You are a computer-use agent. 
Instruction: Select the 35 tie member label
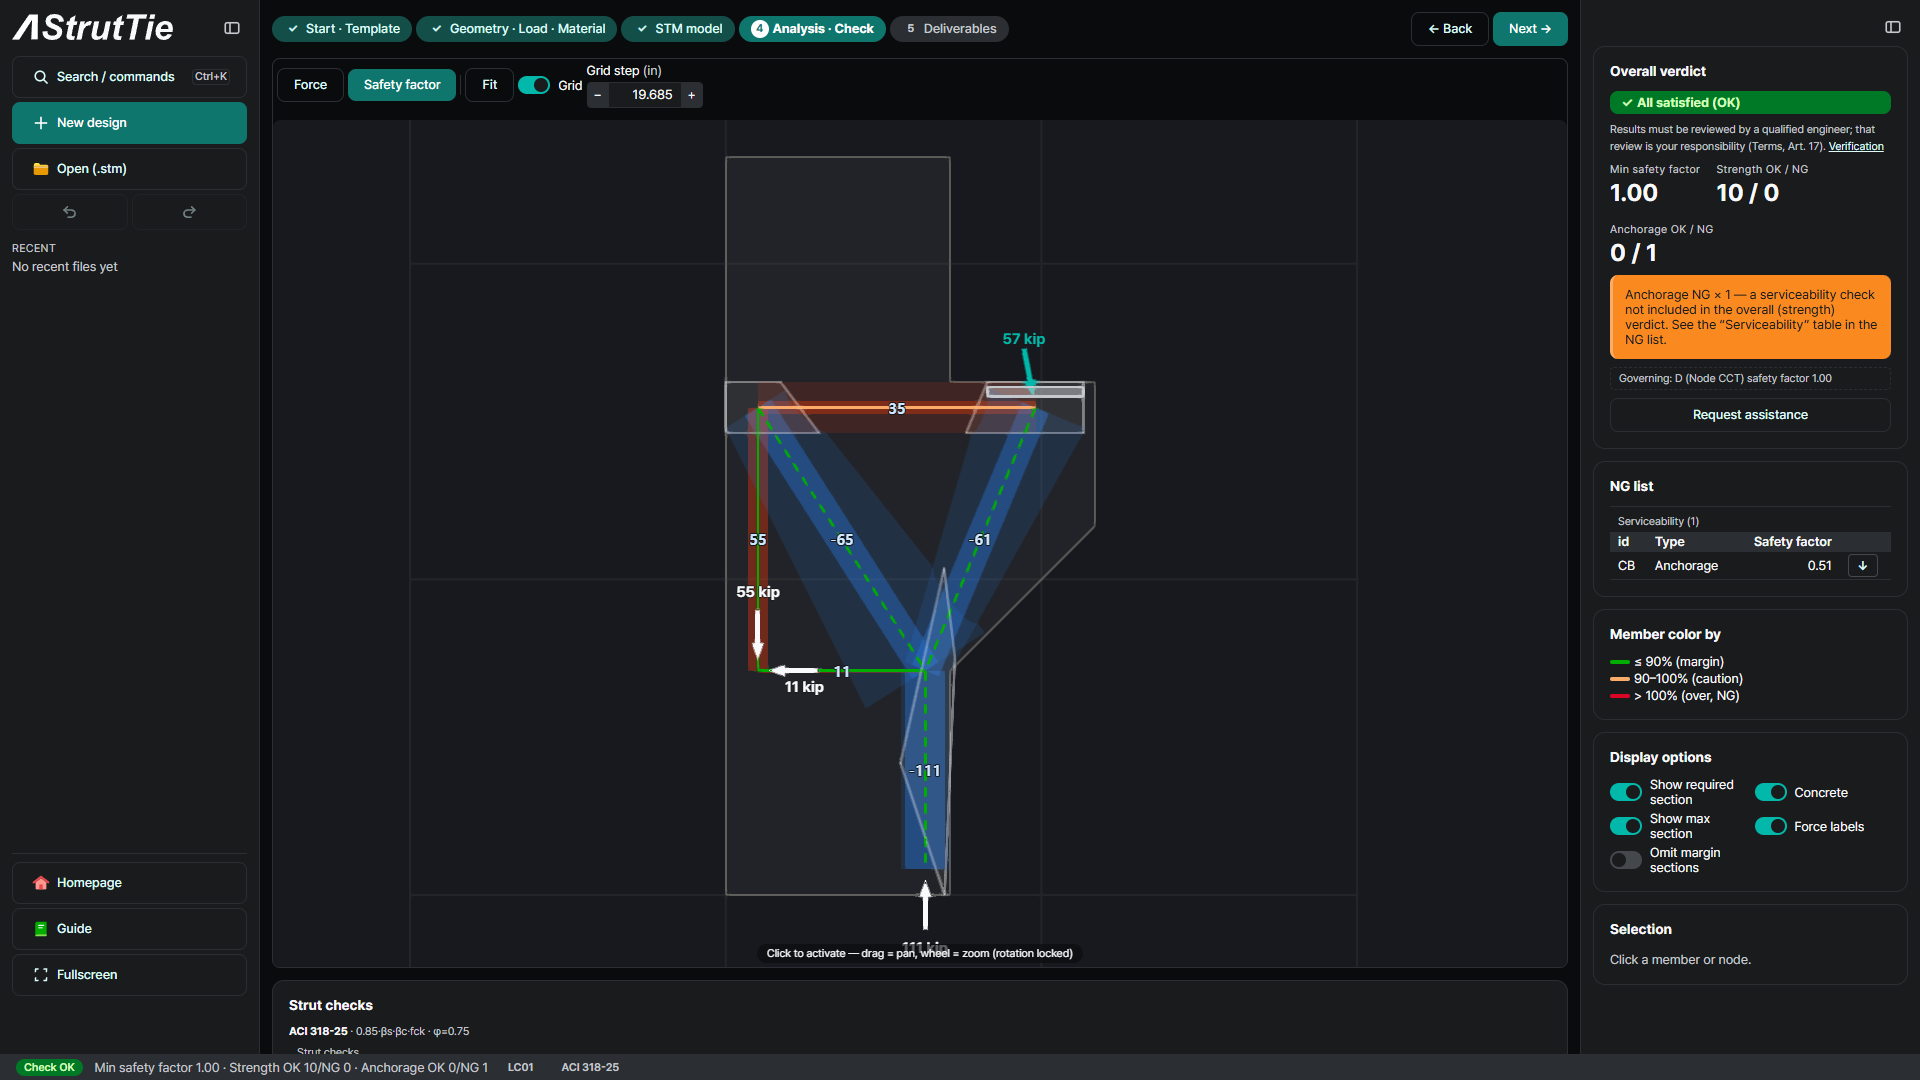click(897, 409)
